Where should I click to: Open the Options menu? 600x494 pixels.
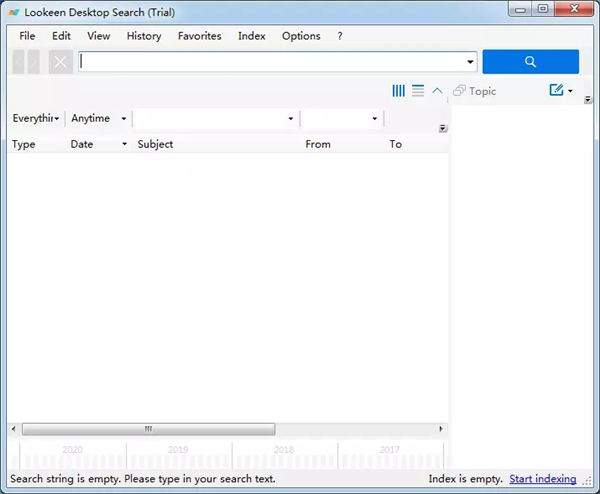[x=301, y=36]
